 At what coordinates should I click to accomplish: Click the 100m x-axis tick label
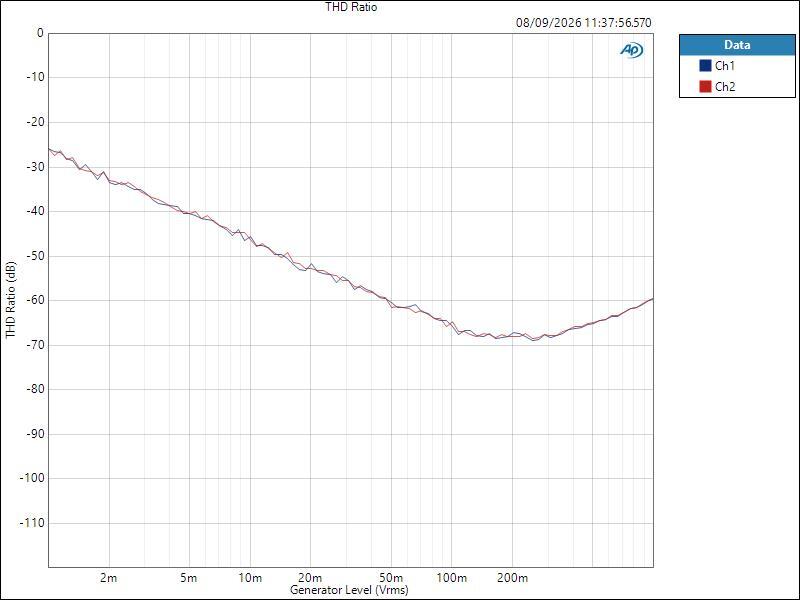(451, 578)
